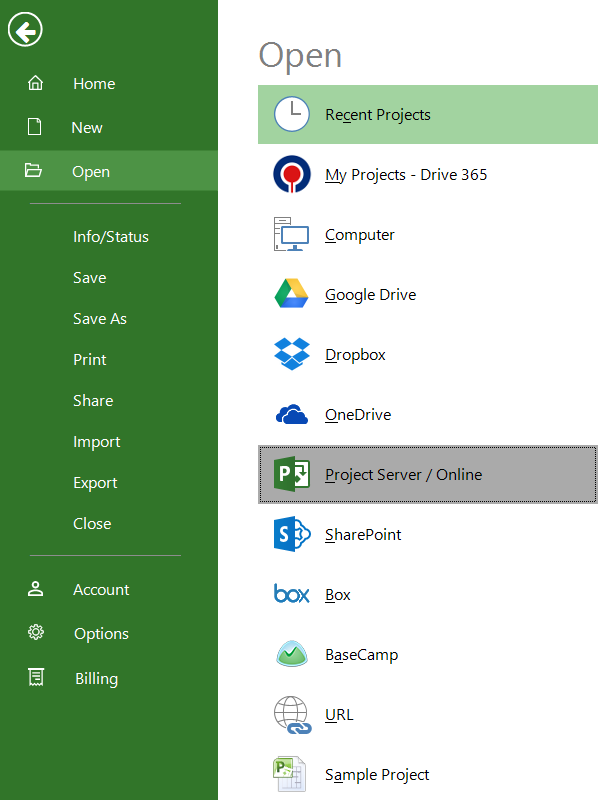Click the Recent Projects clock icon

(292, 114)
